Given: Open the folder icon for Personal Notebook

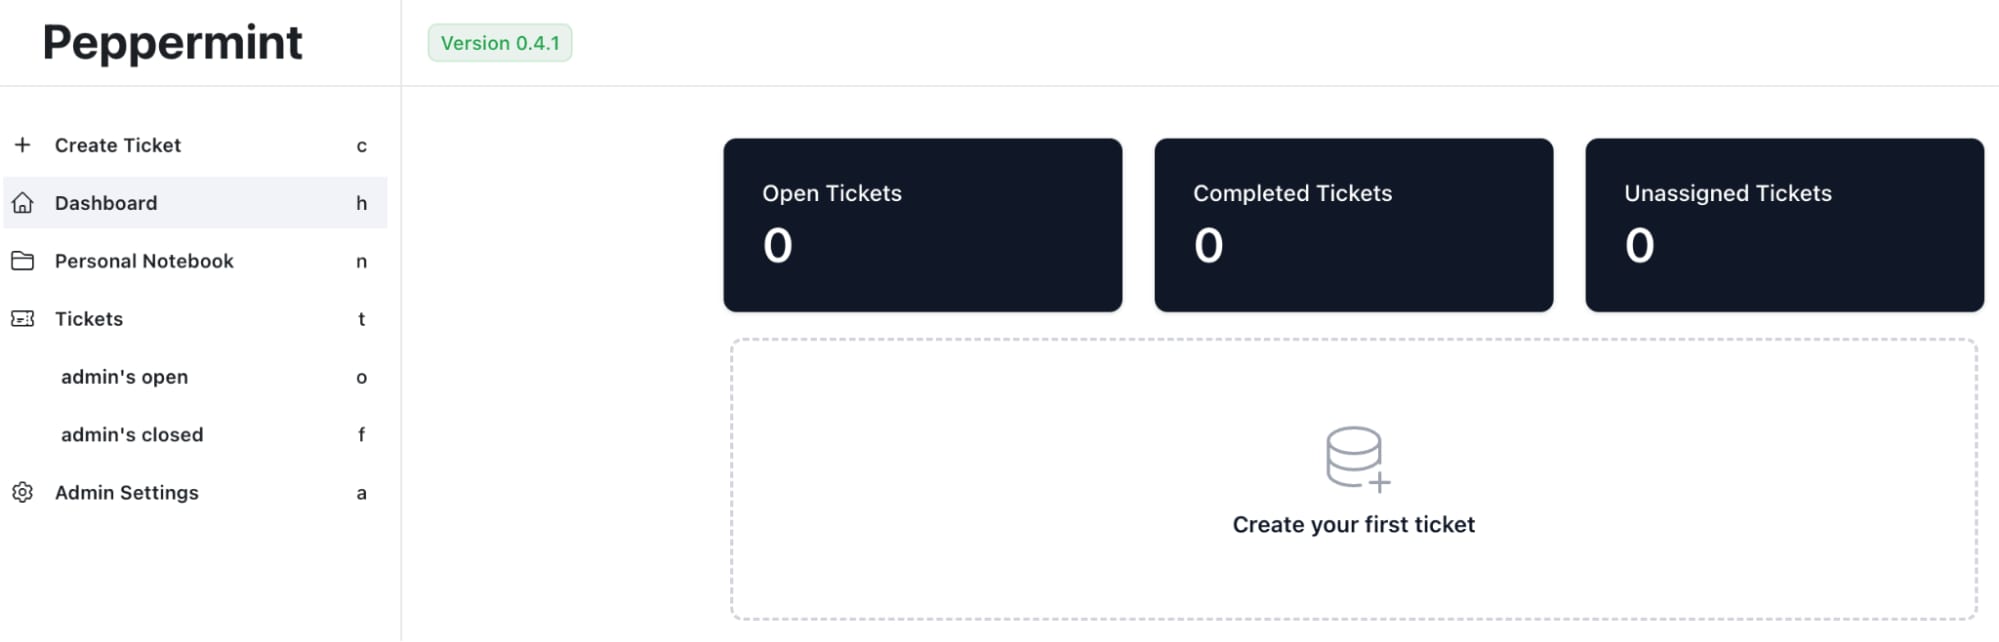Looking at the screenshot, I should tap(22, 261).
